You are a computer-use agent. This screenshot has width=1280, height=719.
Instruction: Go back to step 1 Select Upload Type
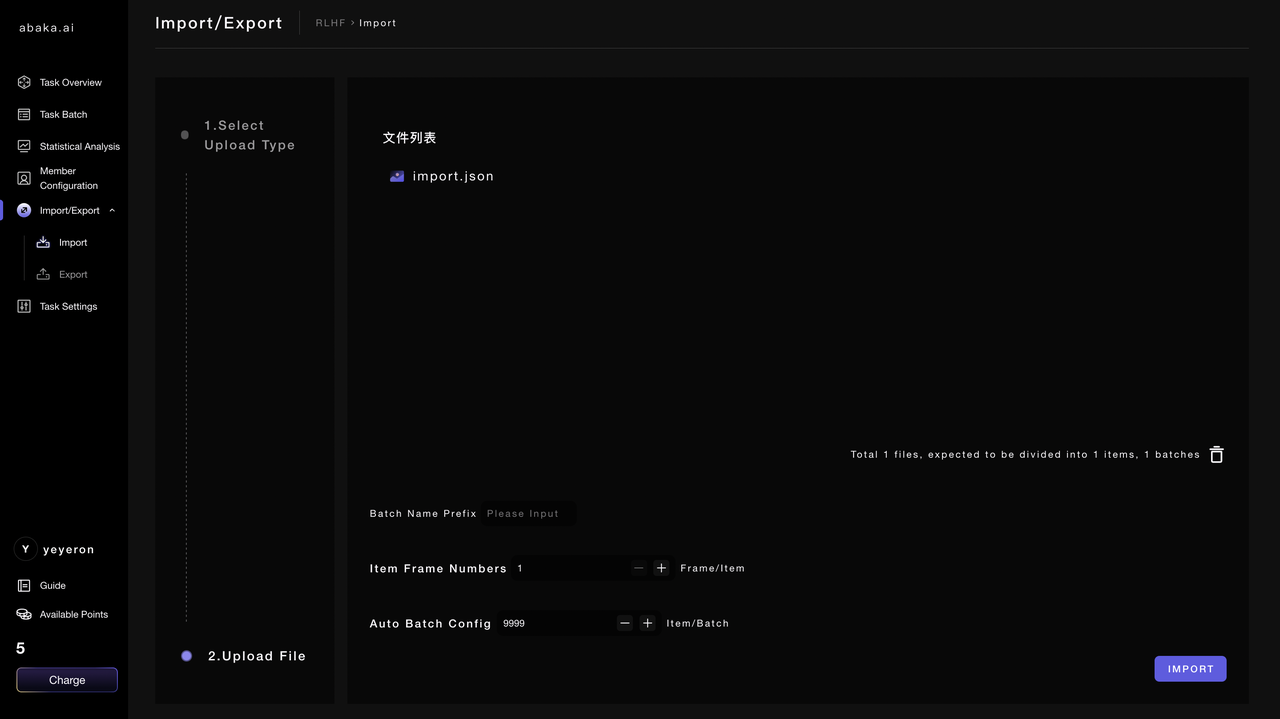[249, 135]
